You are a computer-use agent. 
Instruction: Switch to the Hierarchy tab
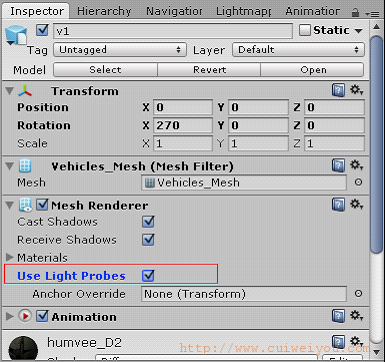pyautogui.click(x=104, y=11)
